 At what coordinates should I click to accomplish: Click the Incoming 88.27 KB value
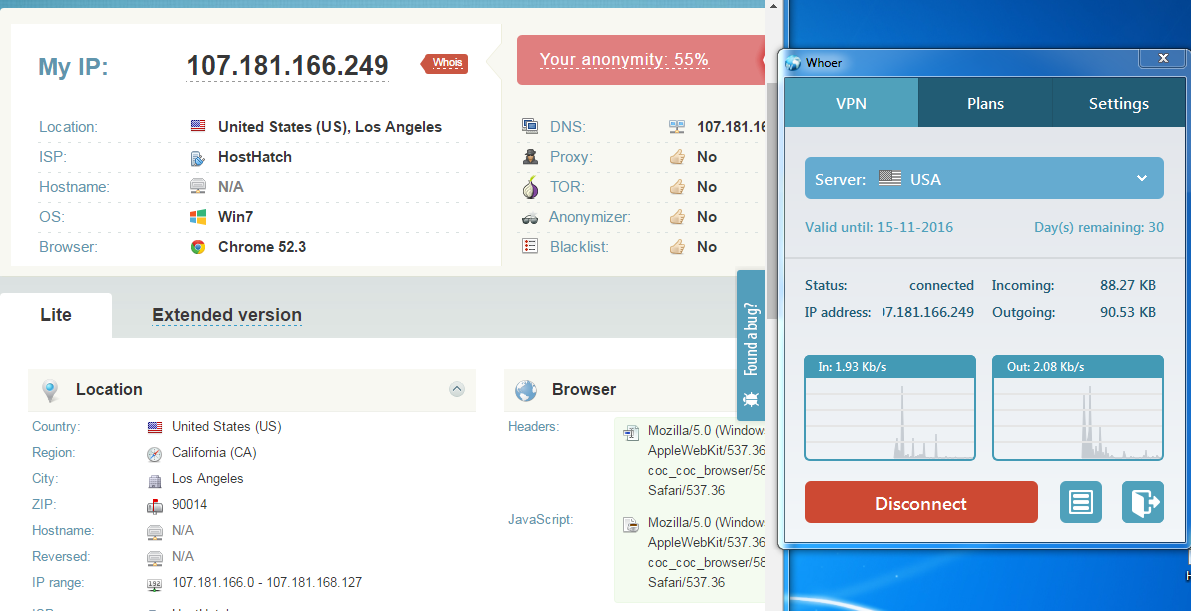(1128, 286)
